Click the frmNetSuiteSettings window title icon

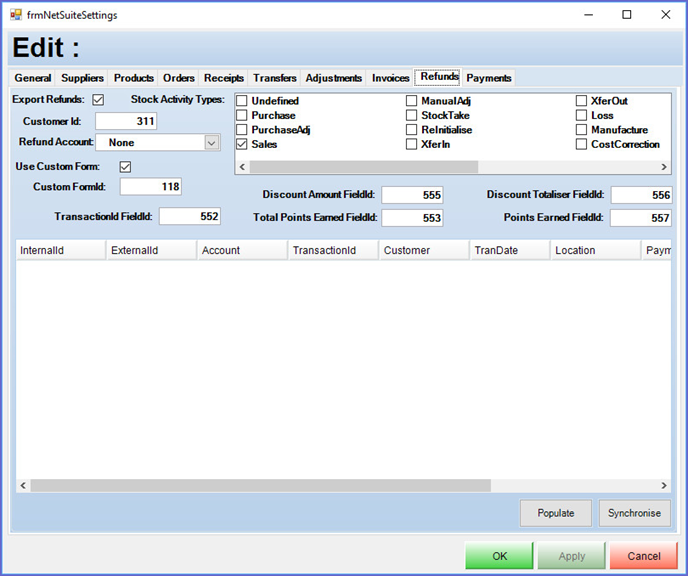click(16, 15)
